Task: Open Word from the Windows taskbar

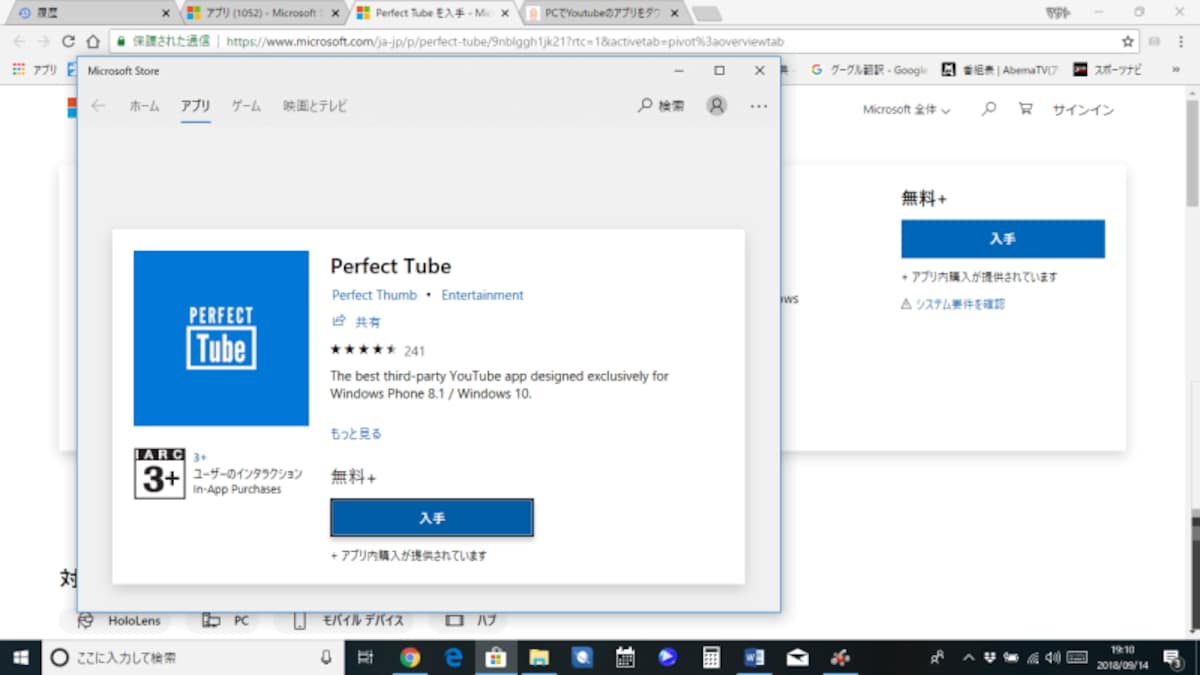Action: pyautogui.click(x=754, y=657)
